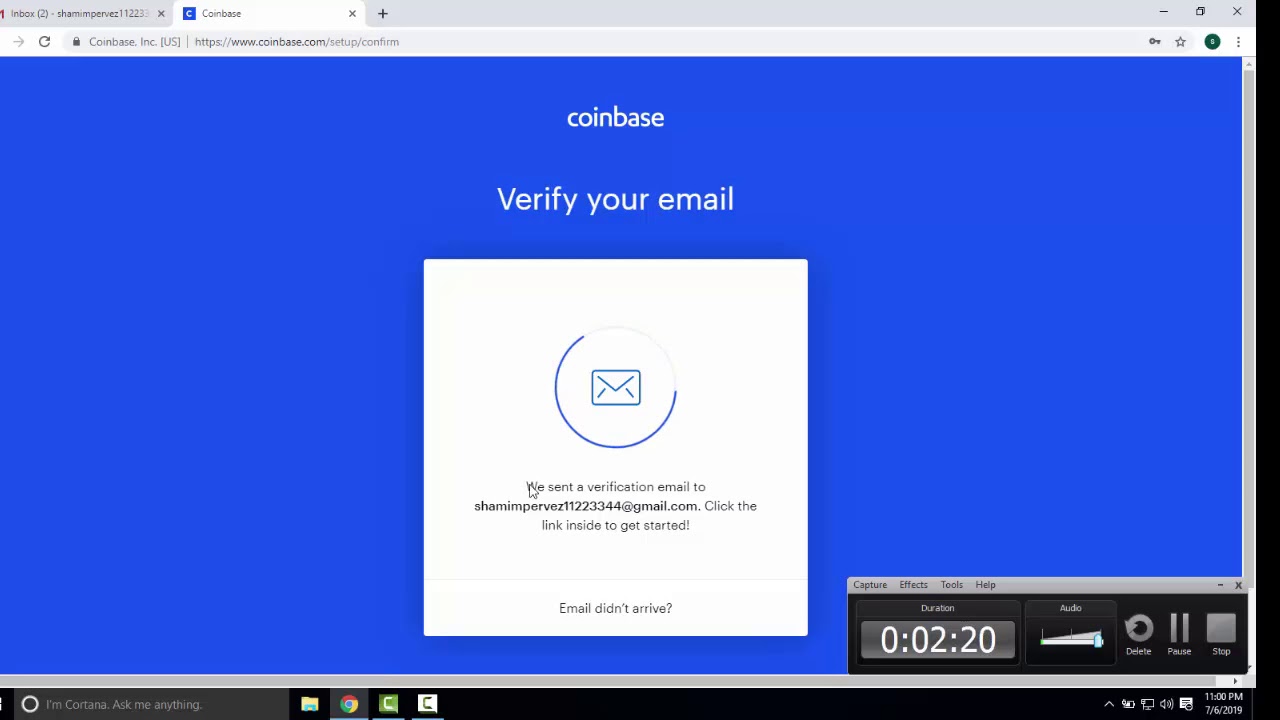Open the recorder Tools menu
The image size is (1280, 720).
click(x=951, y=585)
